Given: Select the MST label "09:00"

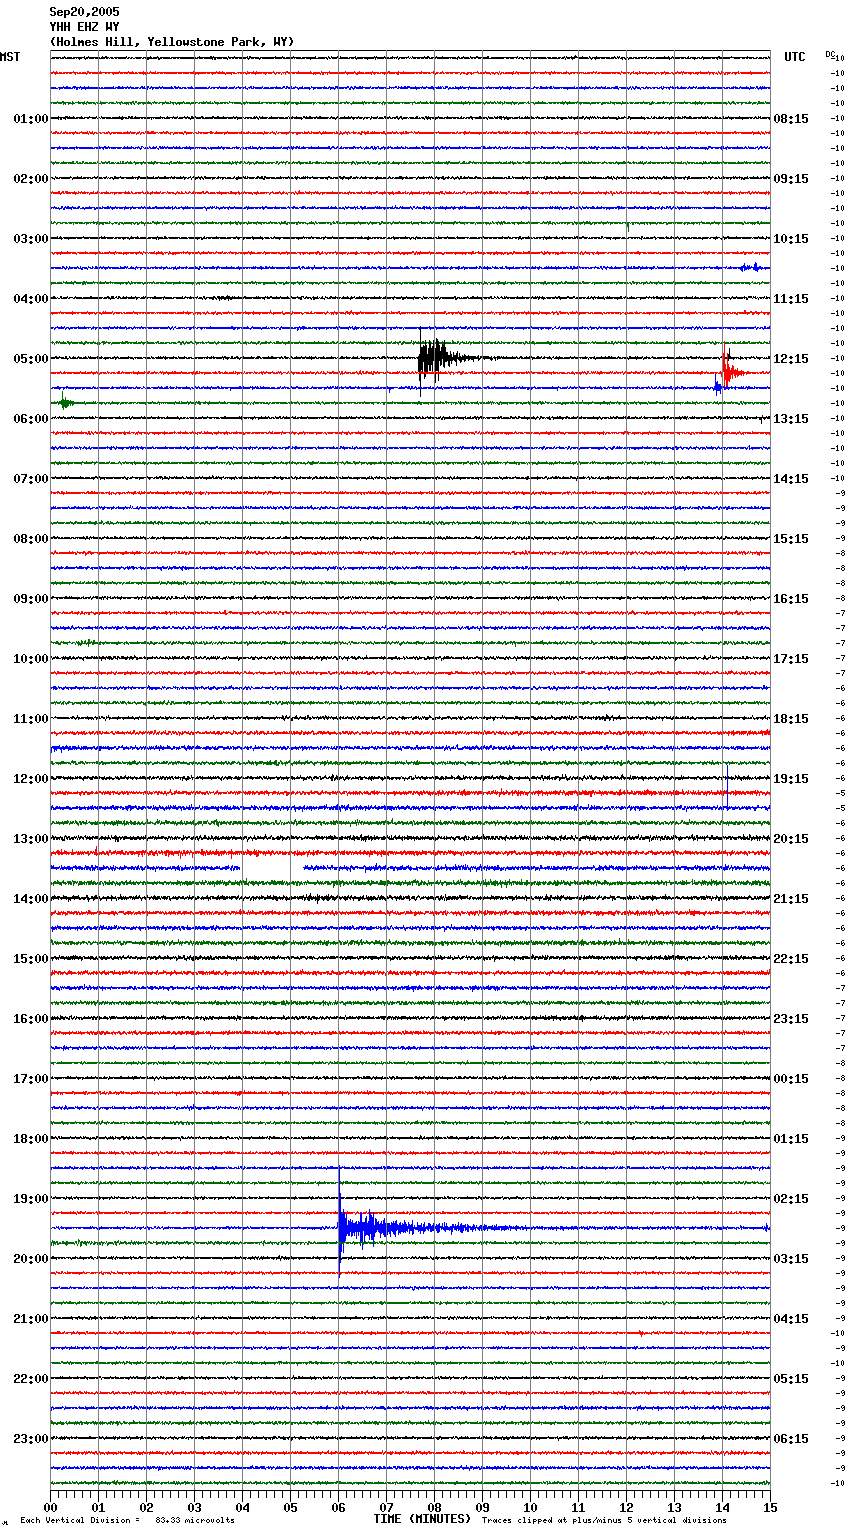Looking at the screenshot, I should (31, 599).
